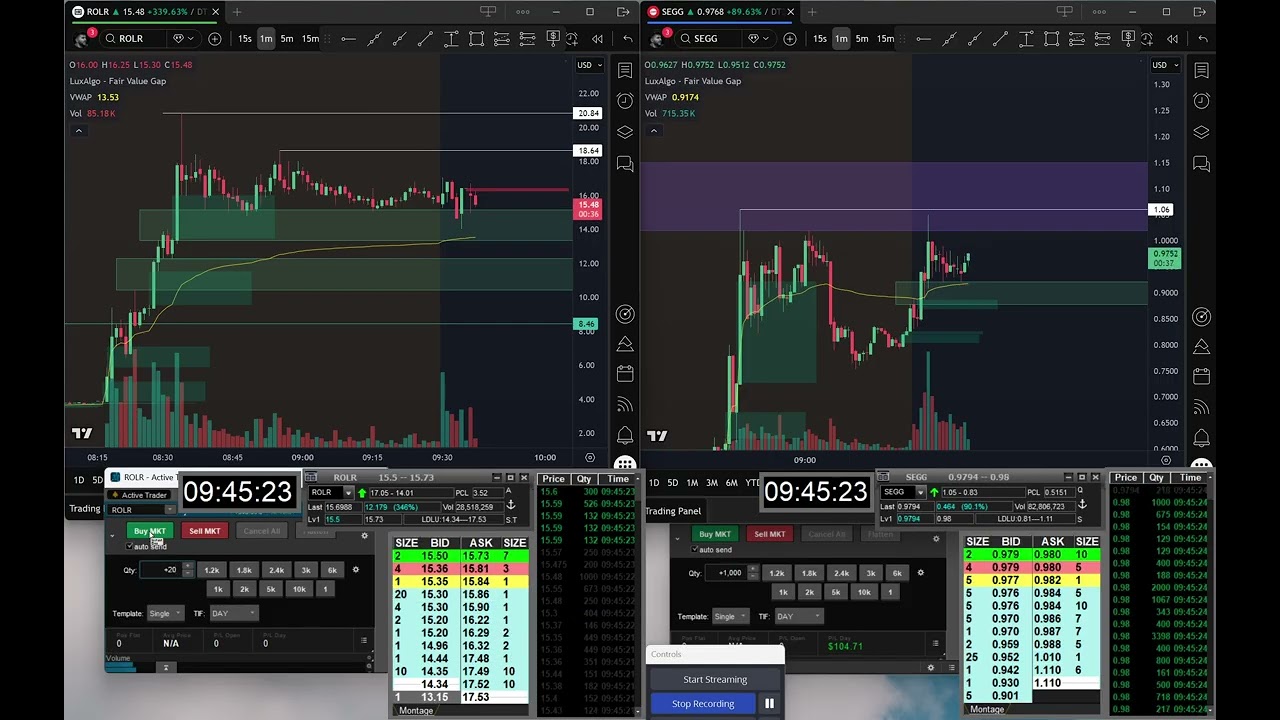Open the calendar icon in the SEGG right sidebar

coord(1201,376)
